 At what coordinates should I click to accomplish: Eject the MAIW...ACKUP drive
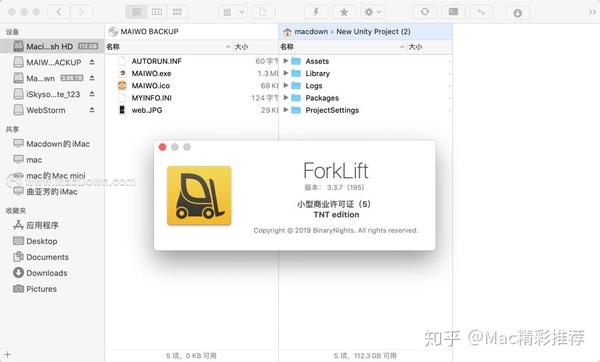[92, 62]
